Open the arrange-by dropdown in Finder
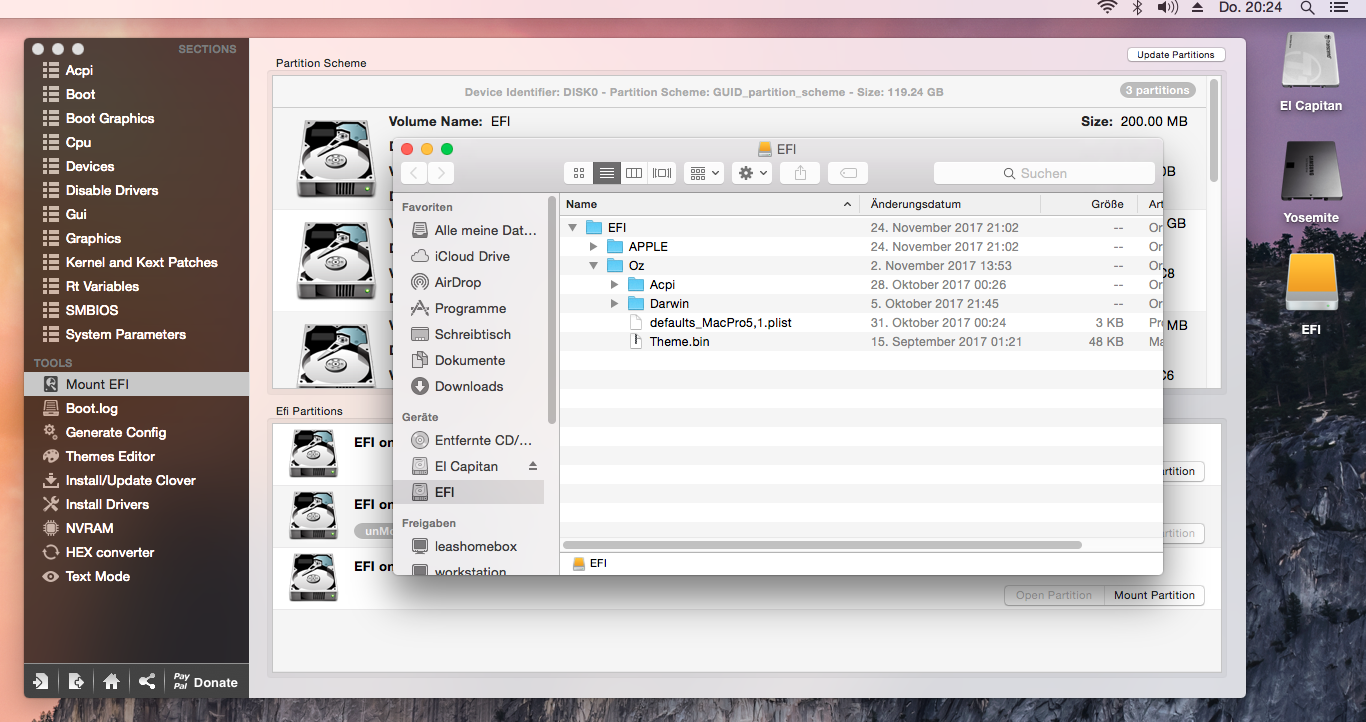The height and width of the screenshot is (722, 1366). coord(703,173)
